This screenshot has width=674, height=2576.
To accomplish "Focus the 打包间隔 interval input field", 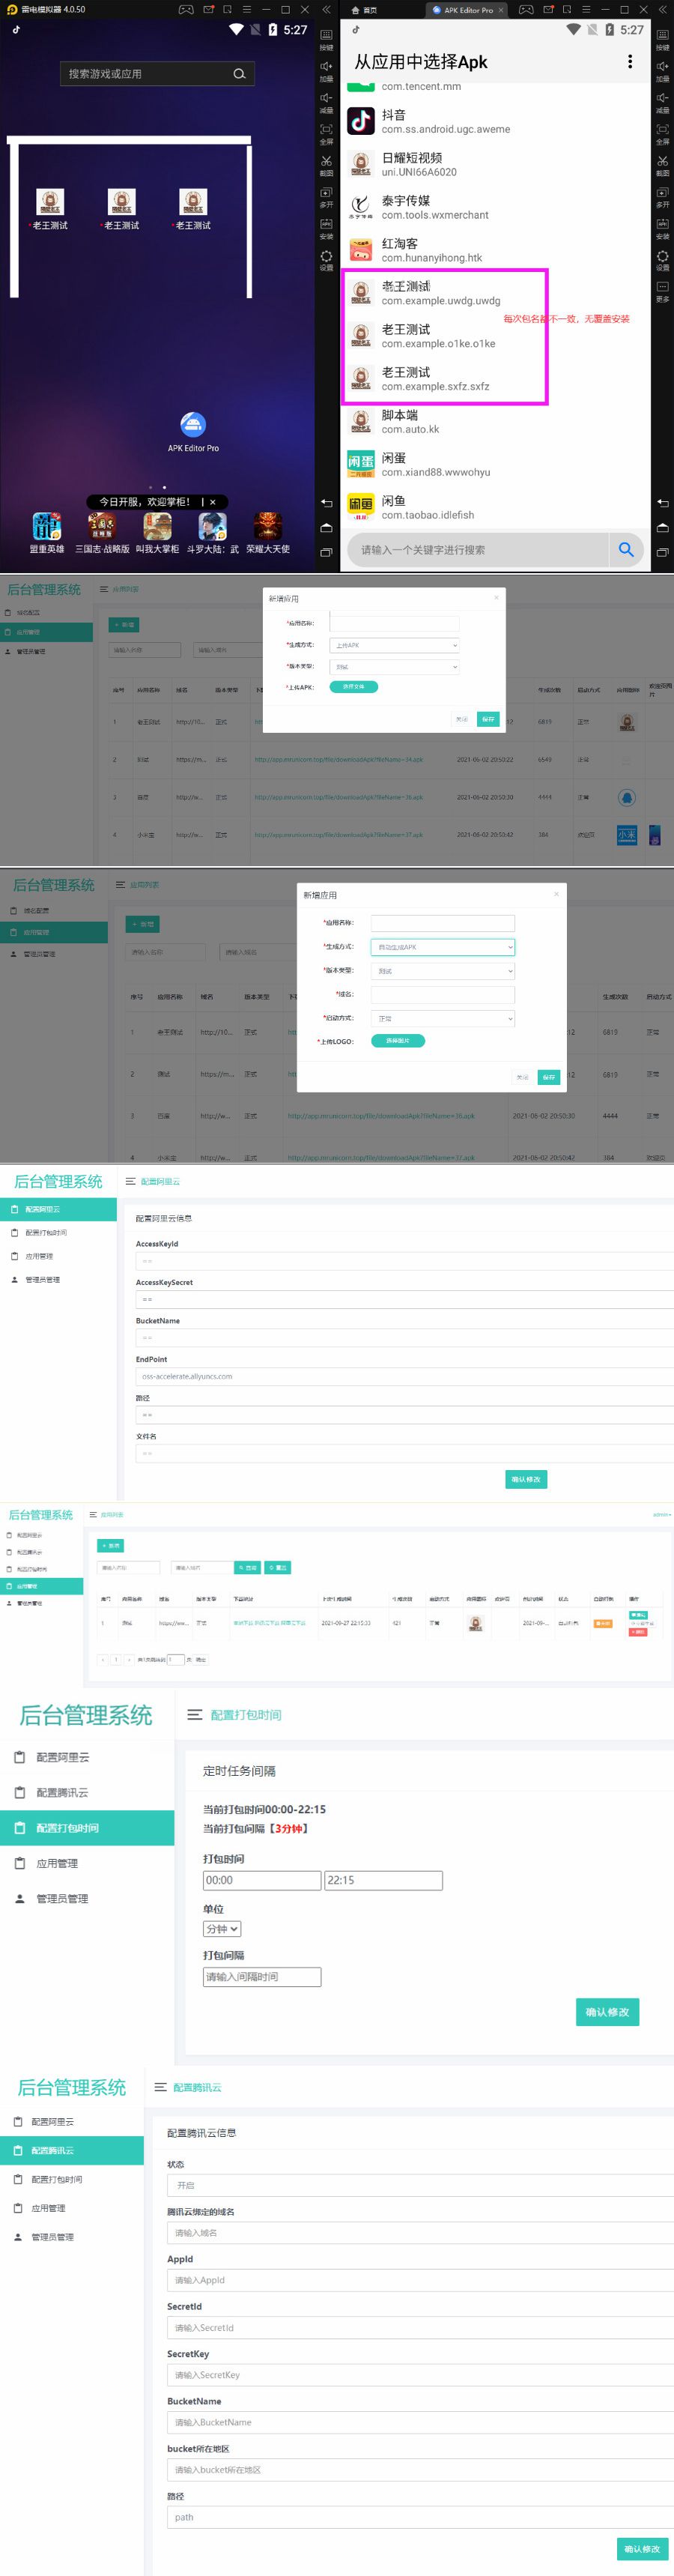I will [262, 1976].
